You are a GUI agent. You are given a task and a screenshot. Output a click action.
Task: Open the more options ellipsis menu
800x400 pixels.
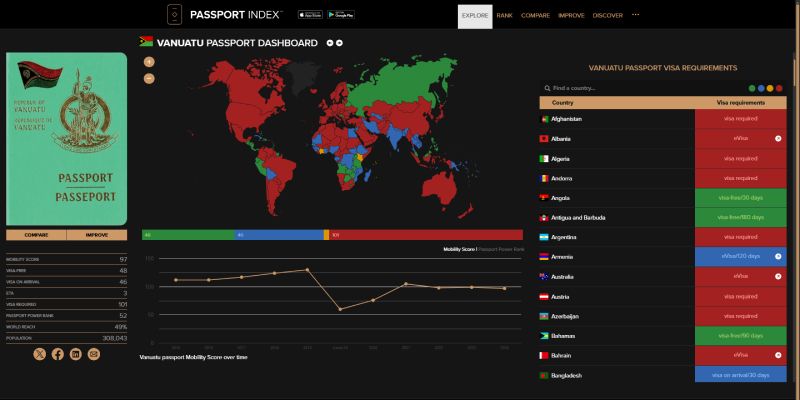pos(635,15)
